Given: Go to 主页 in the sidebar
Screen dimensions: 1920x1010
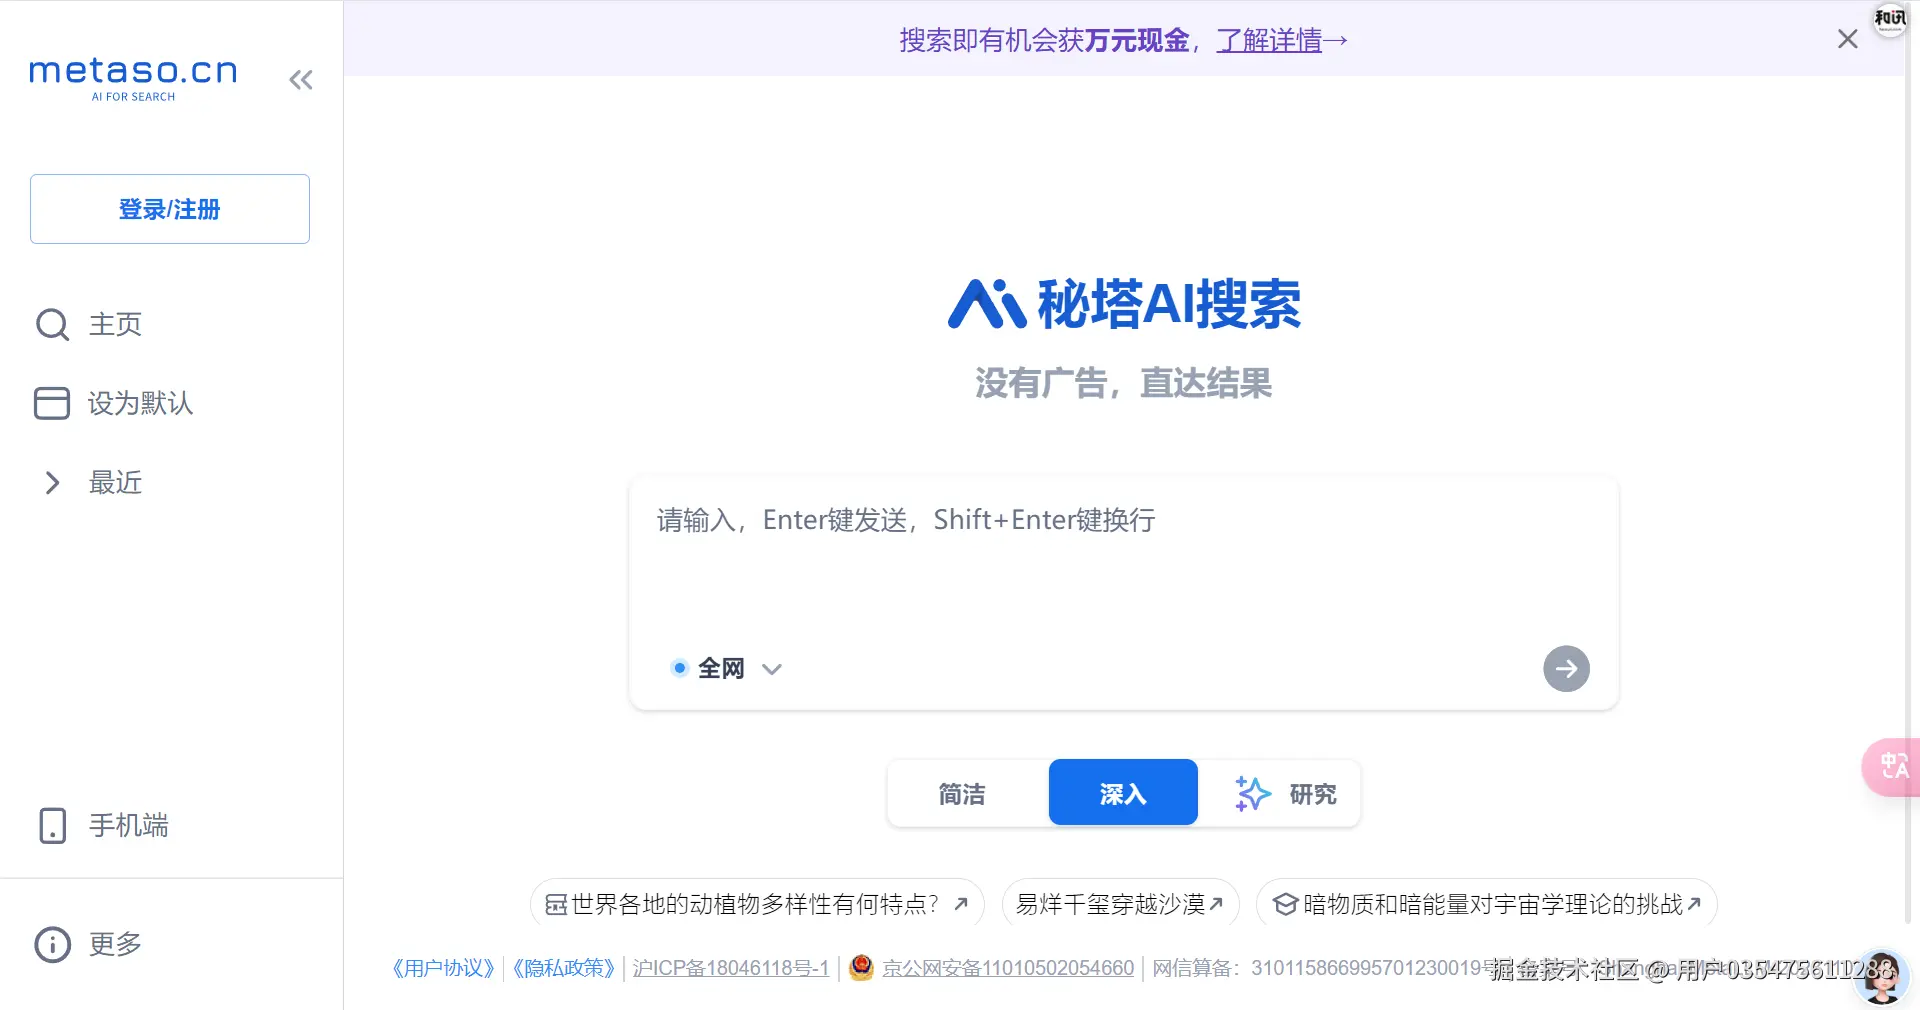Looking at the screenshot, I should (90, 324).
